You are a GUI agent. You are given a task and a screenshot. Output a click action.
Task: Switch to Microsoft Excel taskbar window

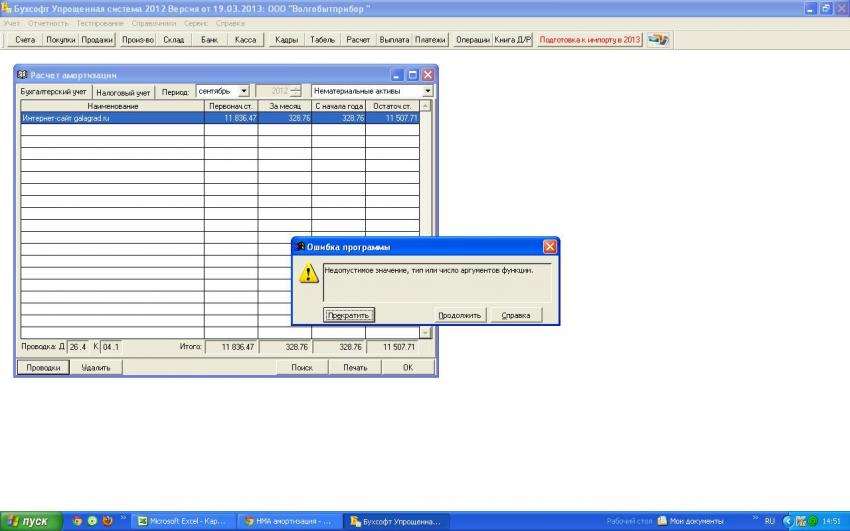181,521
